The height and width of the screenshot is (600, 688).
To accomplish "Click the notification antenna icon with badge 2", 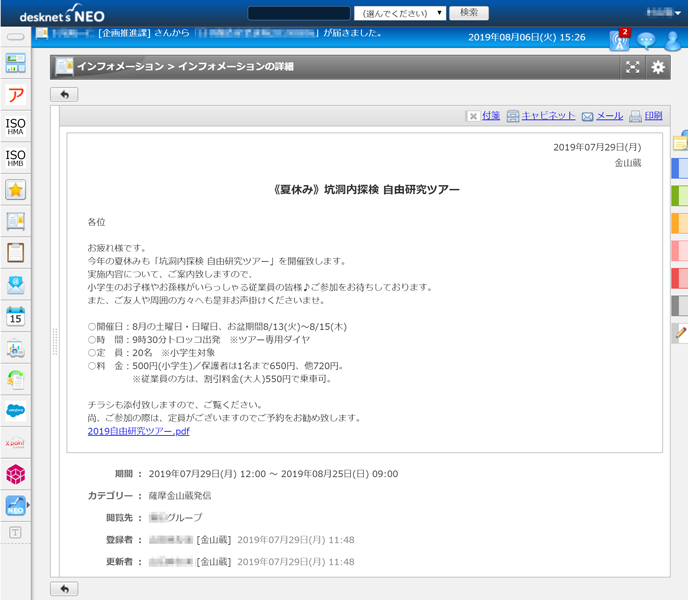I will [x=620, y=40].
